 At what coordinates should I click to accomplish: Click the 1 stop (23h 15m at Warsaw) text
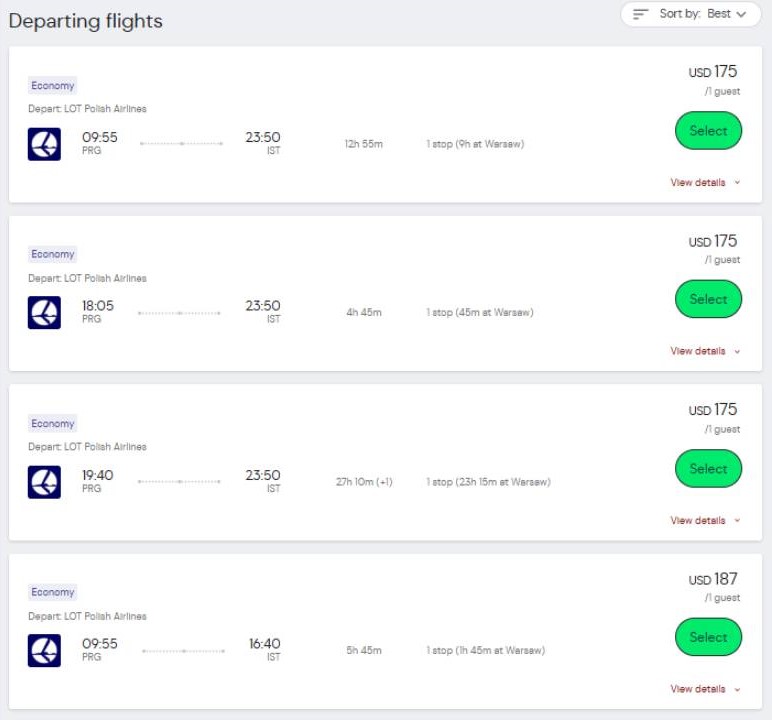pyautogui.click(x=487, y=482)
